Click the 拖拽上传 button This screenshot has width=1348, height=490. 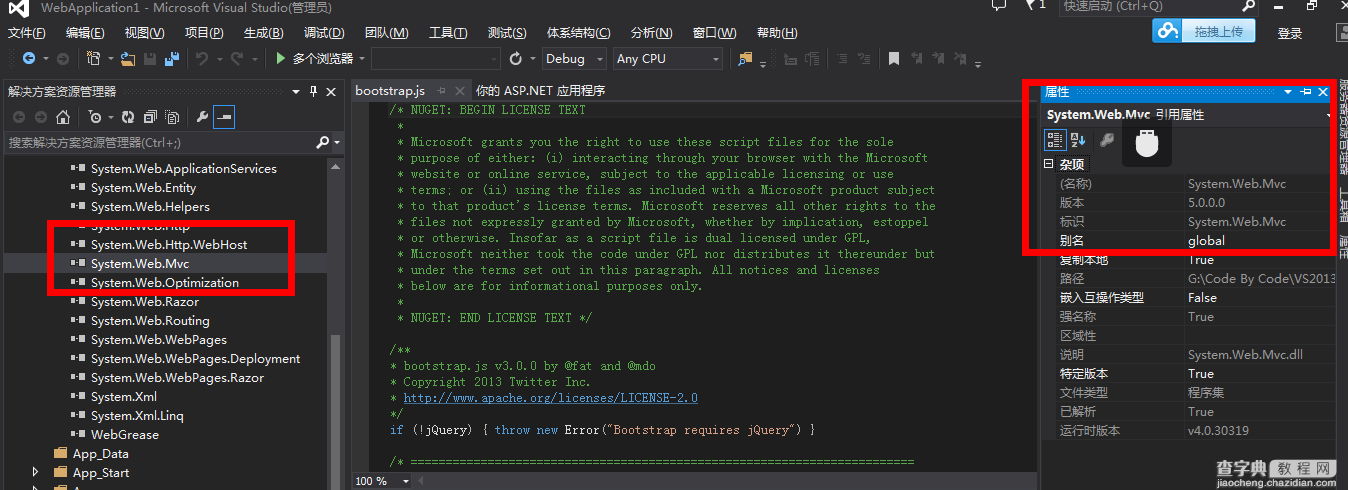click(x=1218, y=32)
